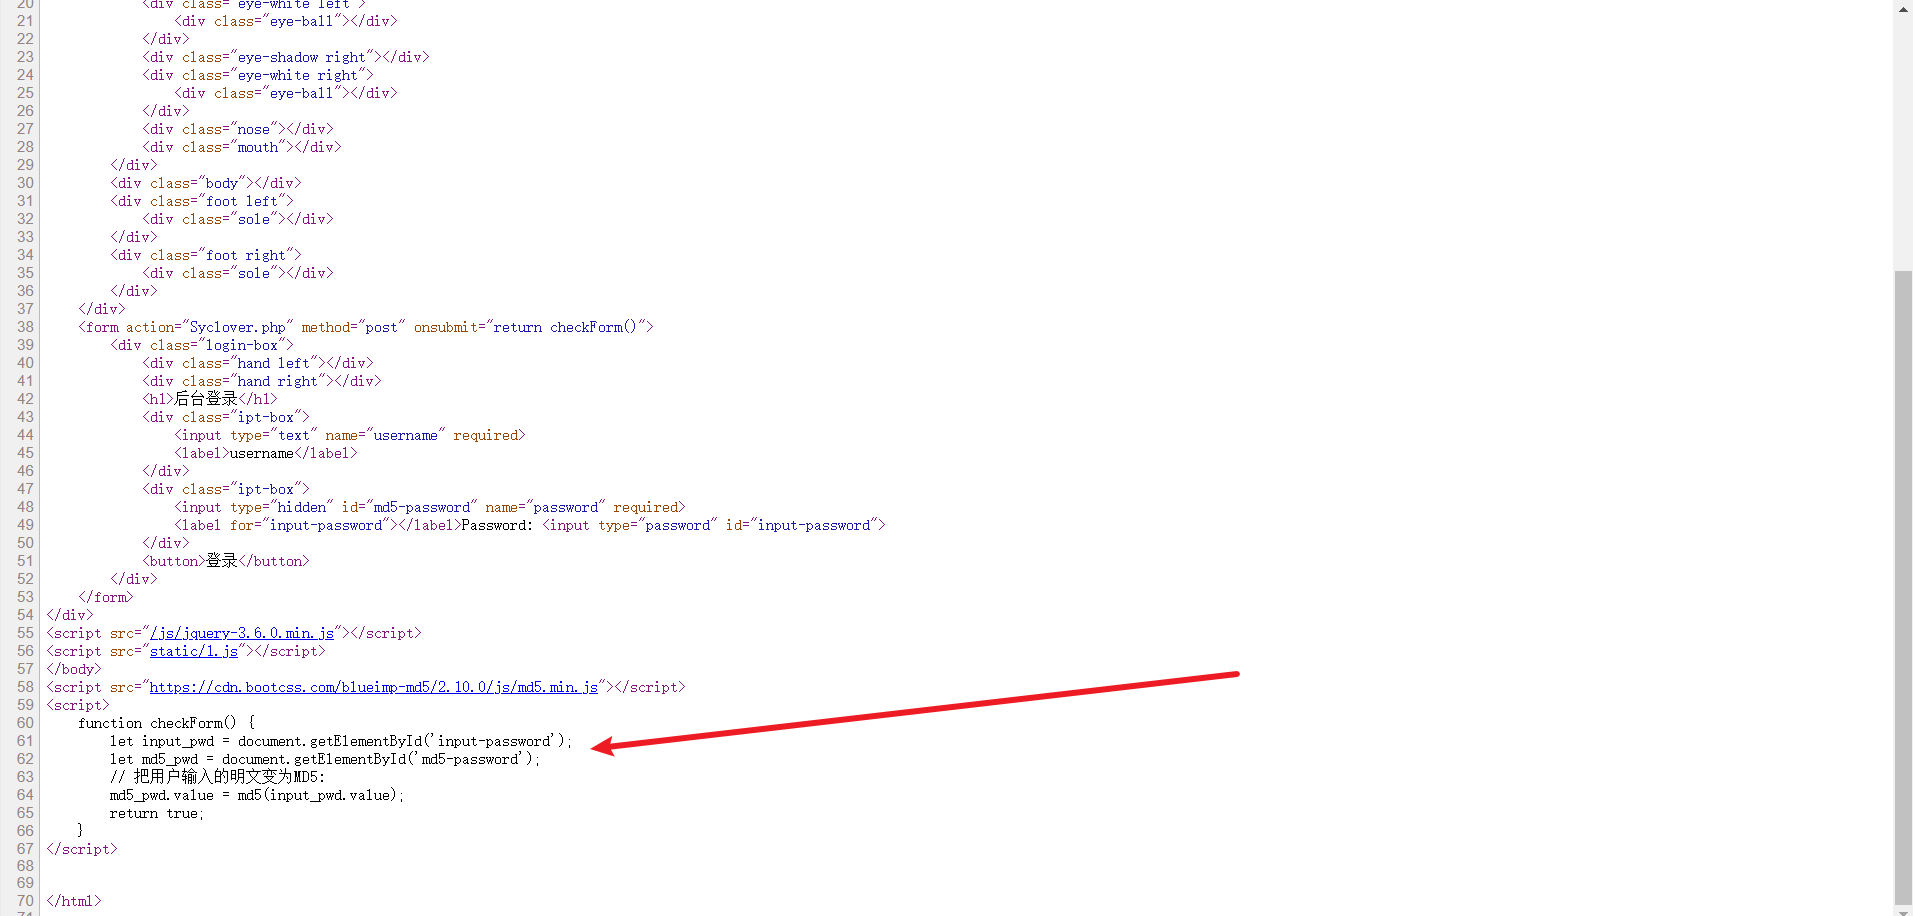The image size is (1913, 916).
Task: Click the closing </form> tag
Action: click(x=106, y=597)
